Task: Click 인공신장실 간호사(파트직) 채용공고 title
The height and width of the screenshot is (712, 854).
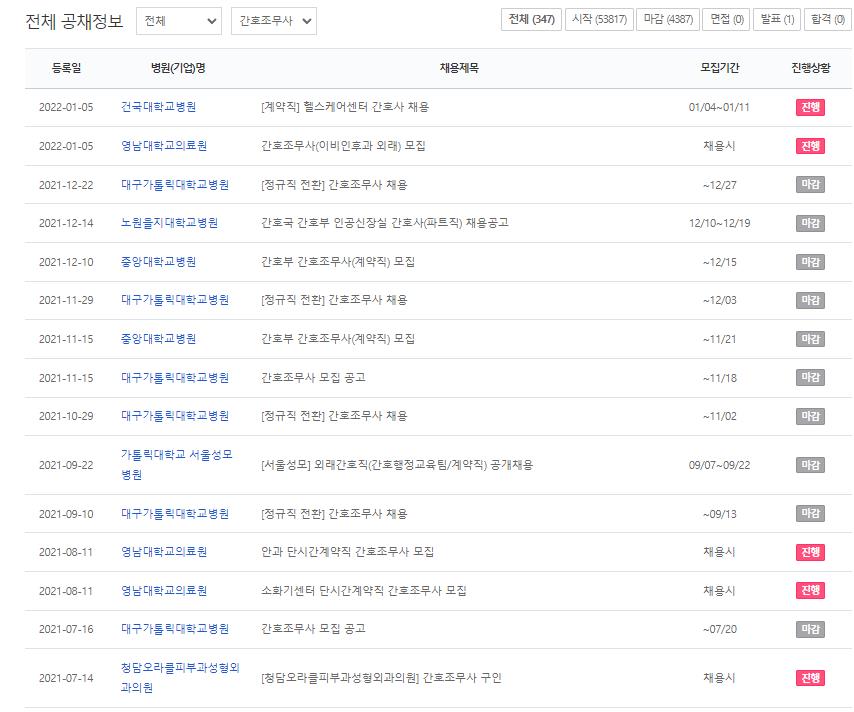Action: [x=385, y=223]
